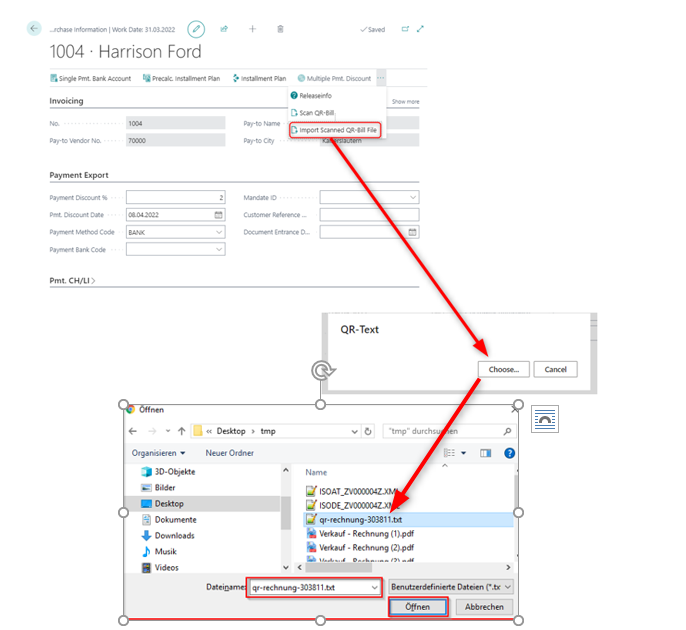Click the plus icon for new record
The height and width of the screenshot is (630, 686).
[x=252, y=29]
